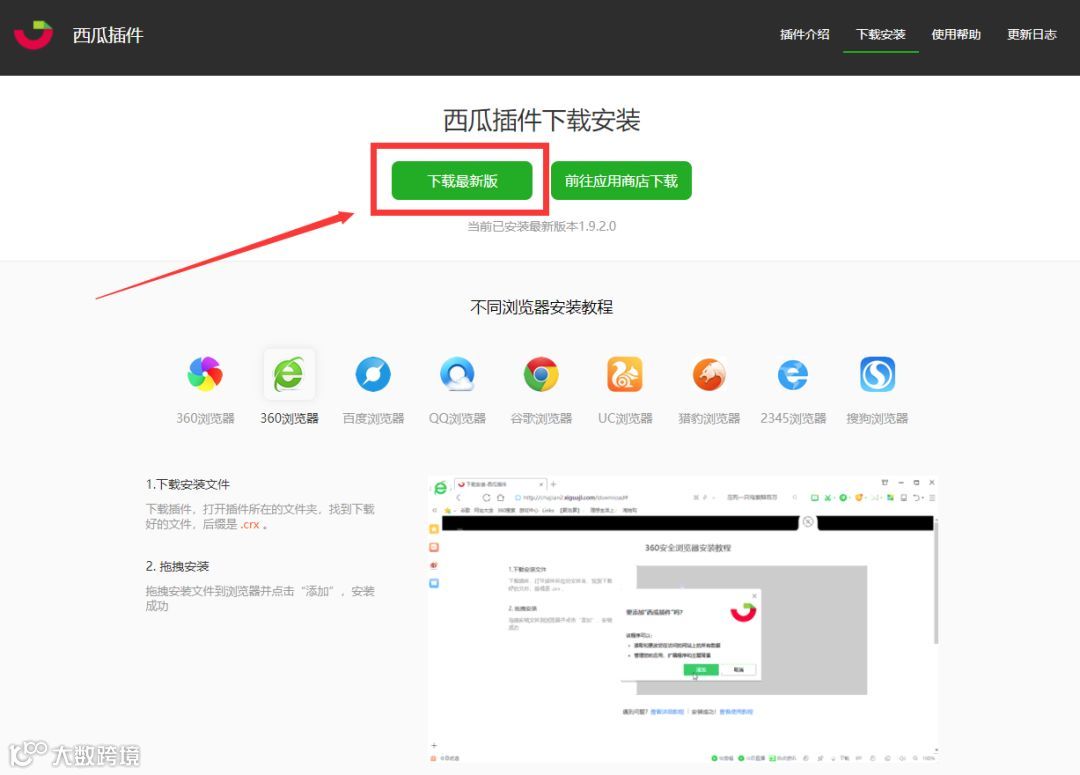The height and width of the screenshot is (775, 1080).
Task: Go to the 更新日志 nav tab
Action: pos(1032,34)
